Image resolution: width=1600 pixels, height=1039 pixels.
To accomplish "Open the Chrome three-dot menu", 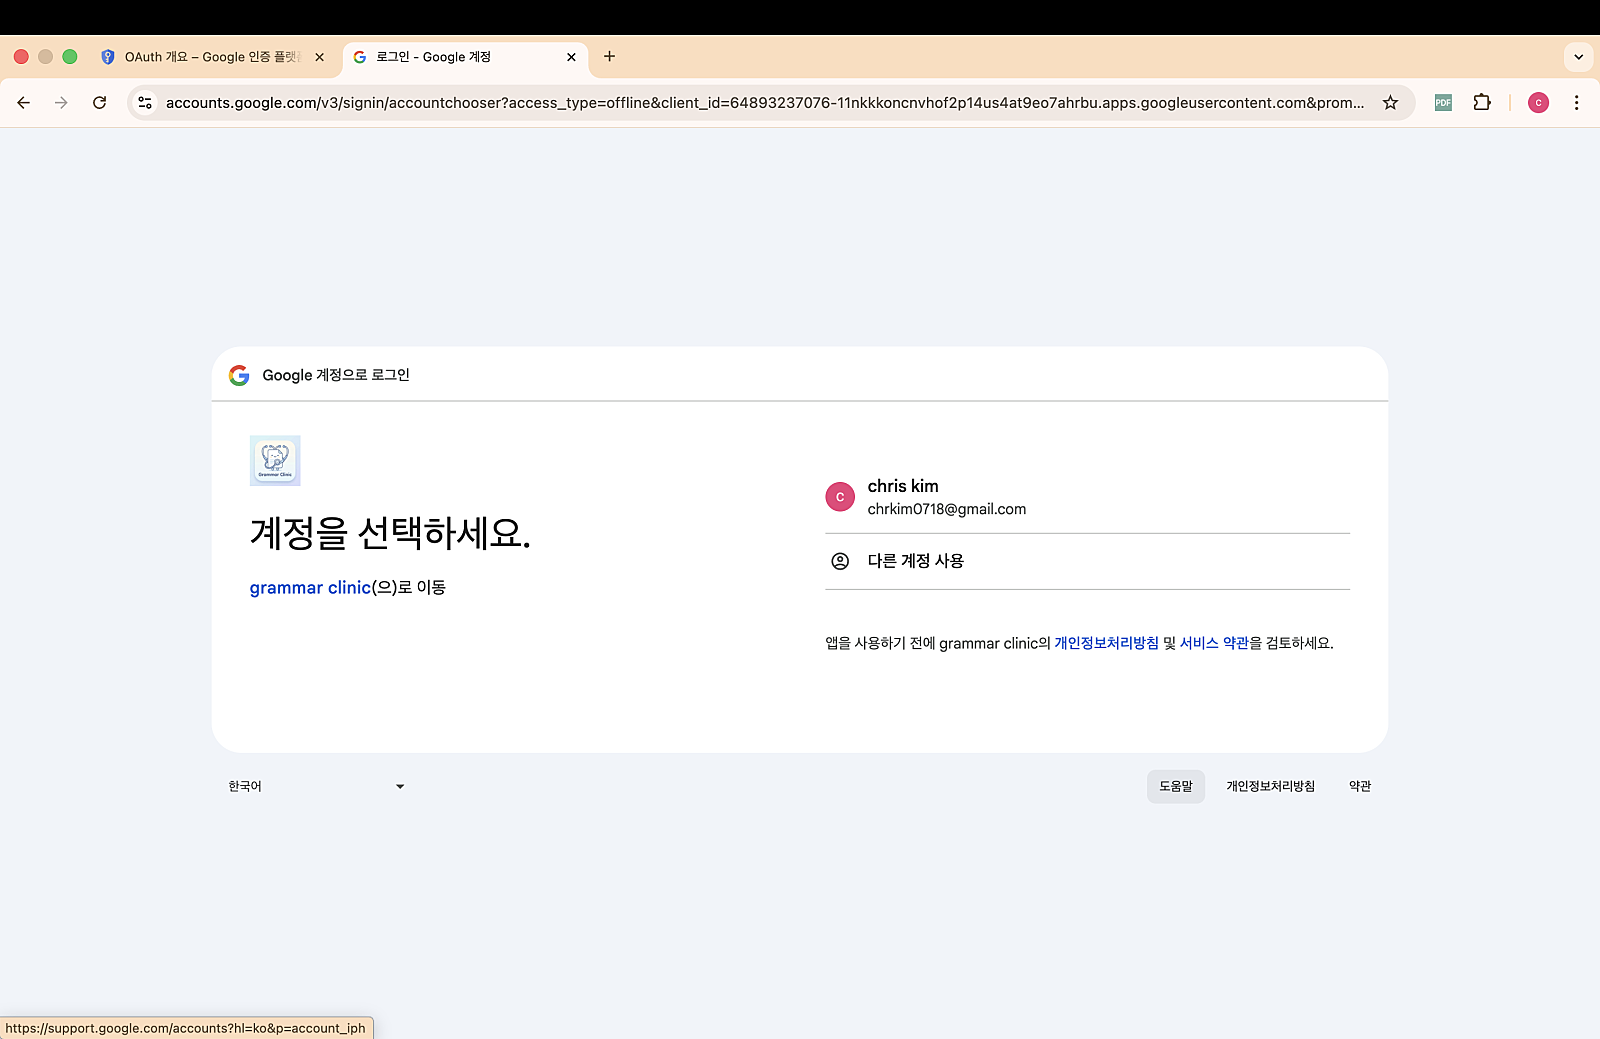I will [1576, 103].
